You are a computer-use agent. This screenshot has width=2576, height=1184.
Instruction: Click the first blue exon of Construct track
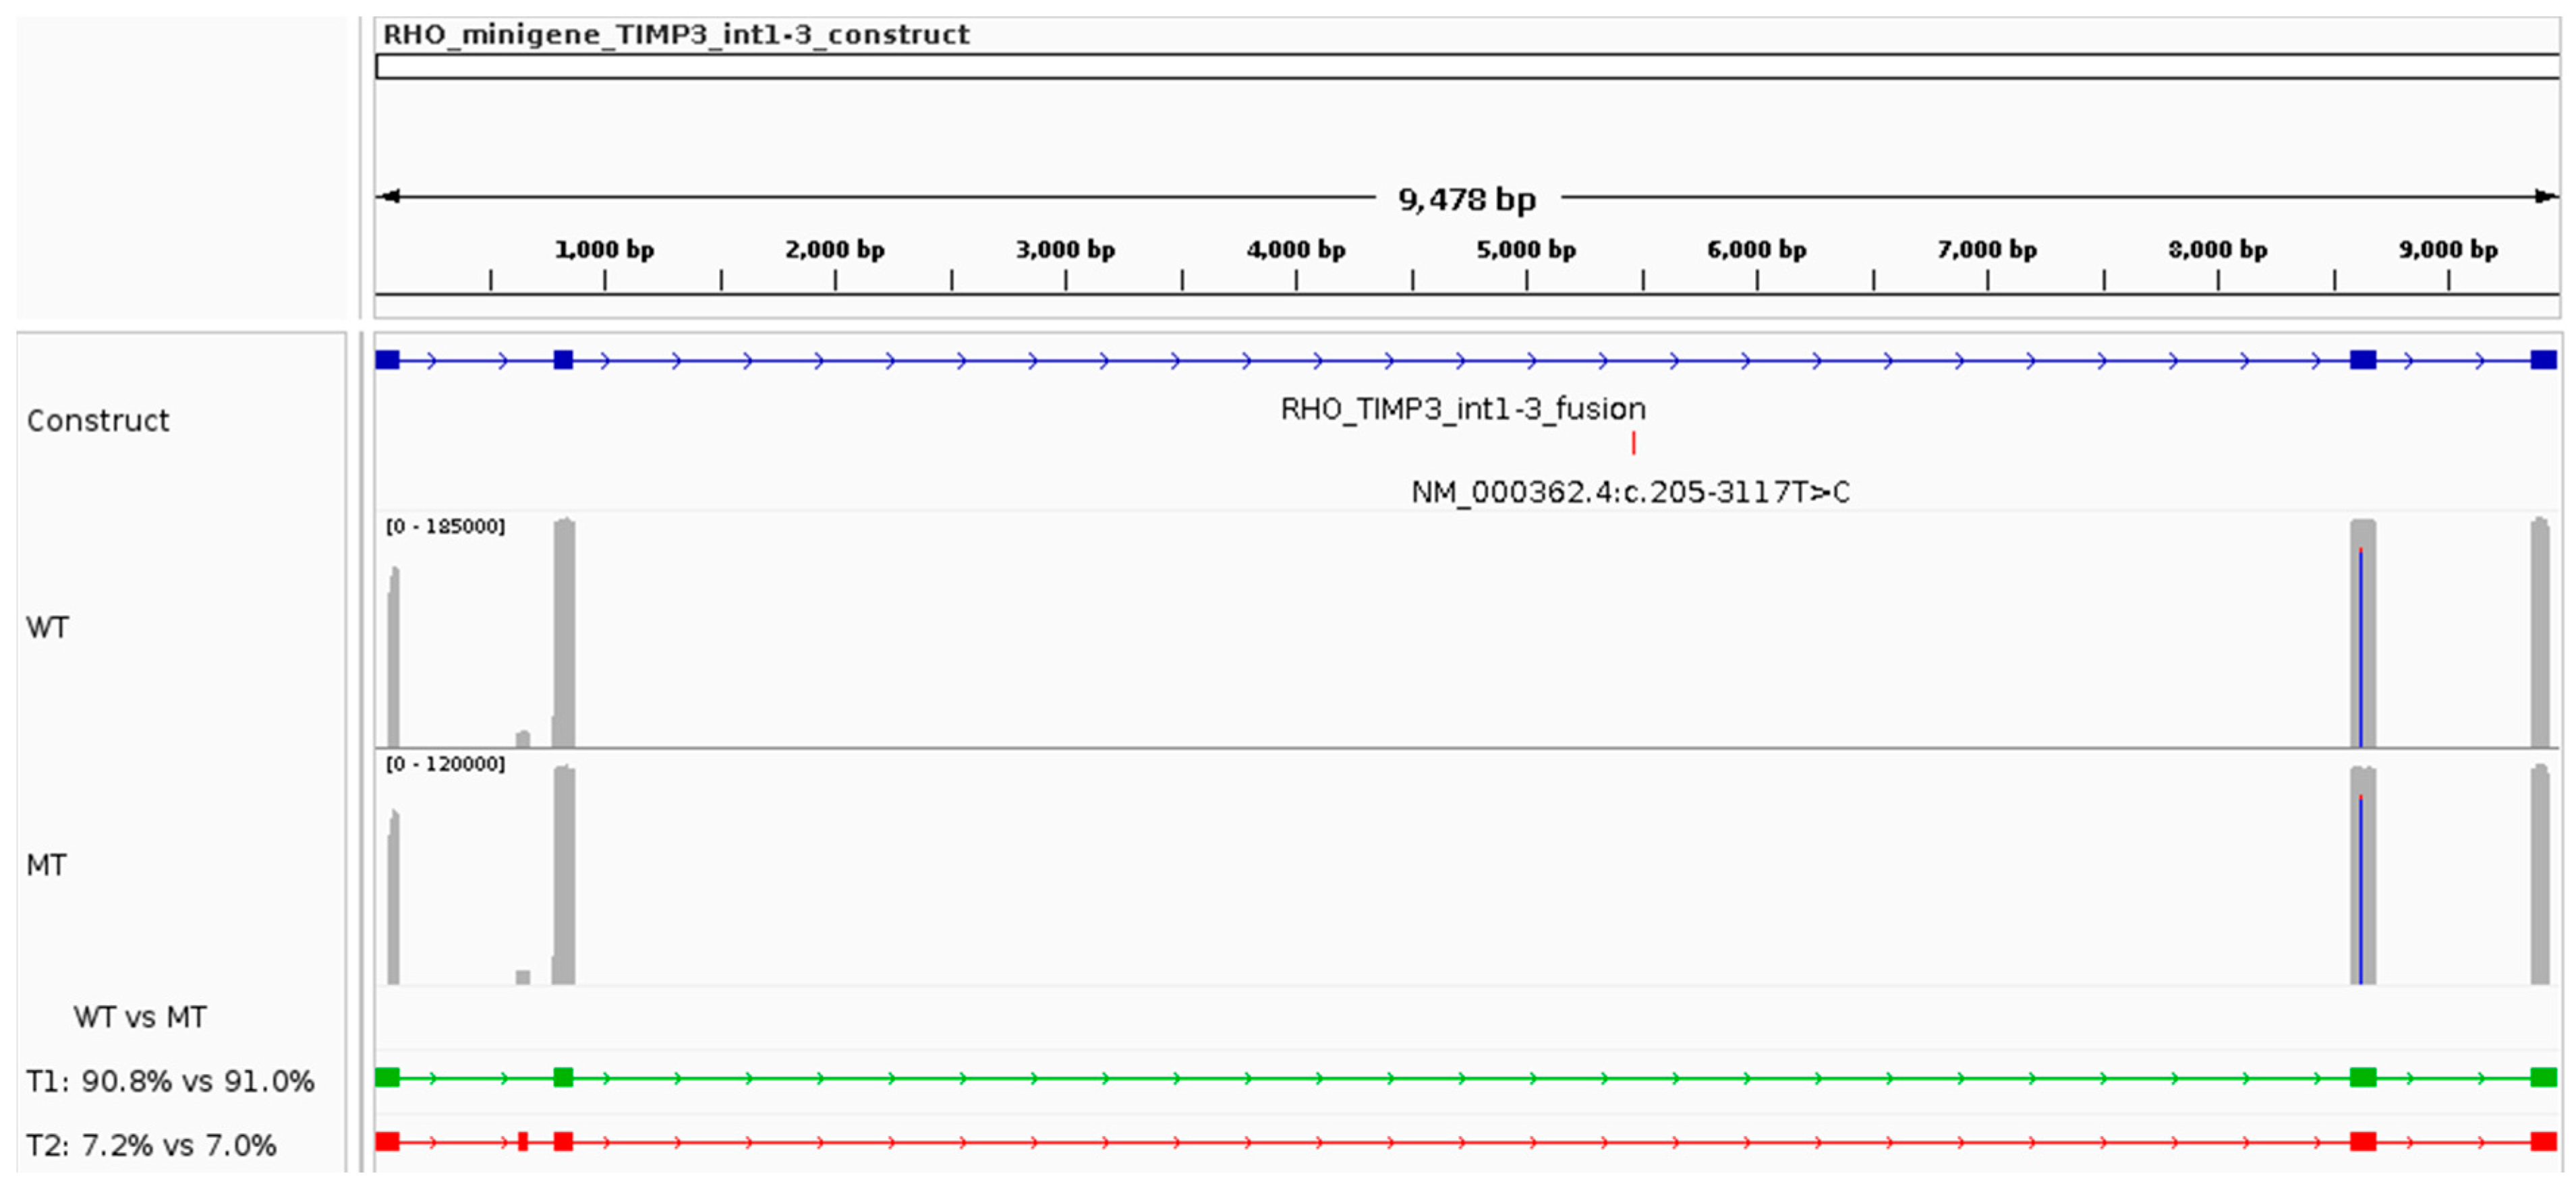pos(387,360)
